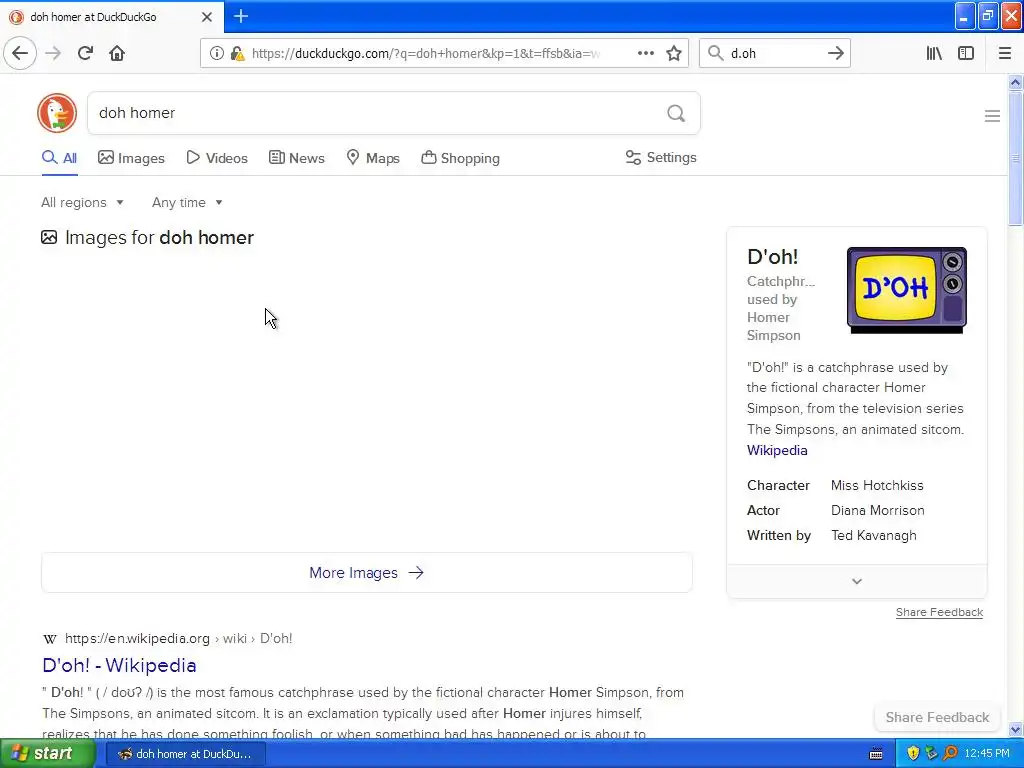Expand the All regions dropdown

(x=82, y=202)
